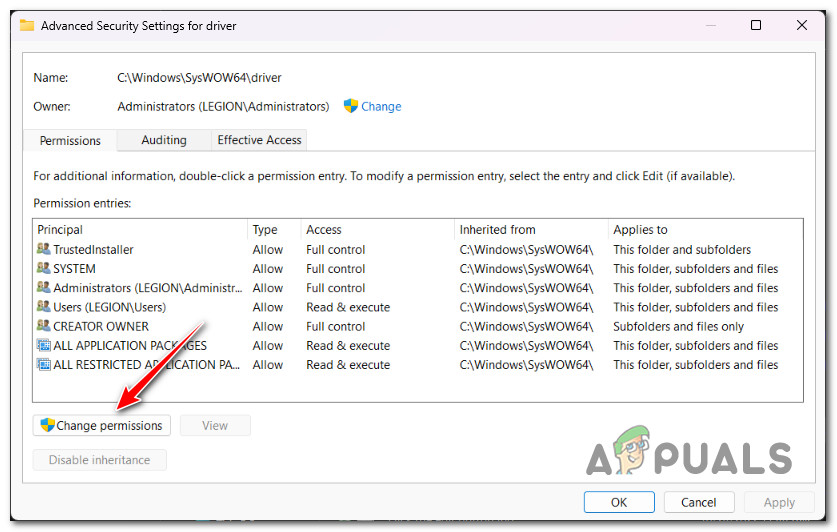Click the Change permissions button

(x=101, y=425)
